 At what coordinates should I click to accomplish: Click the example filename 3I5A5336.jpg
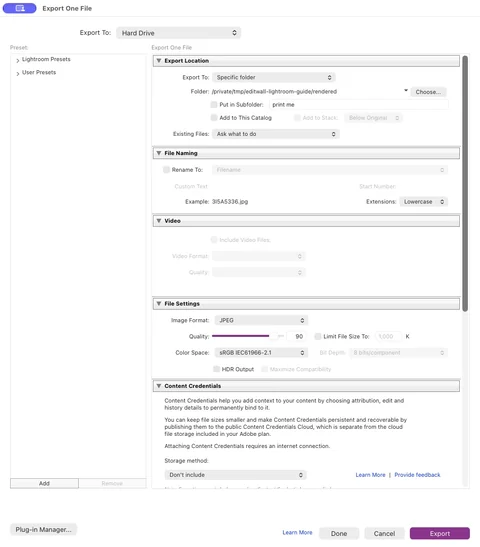click(230, 202)
